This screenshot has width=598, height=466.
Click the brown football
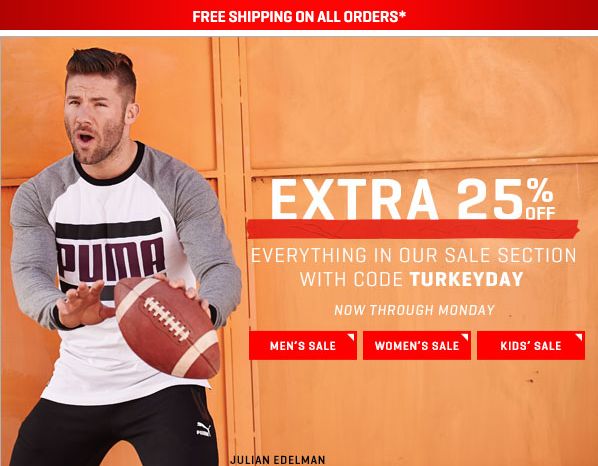click(167, 327)
